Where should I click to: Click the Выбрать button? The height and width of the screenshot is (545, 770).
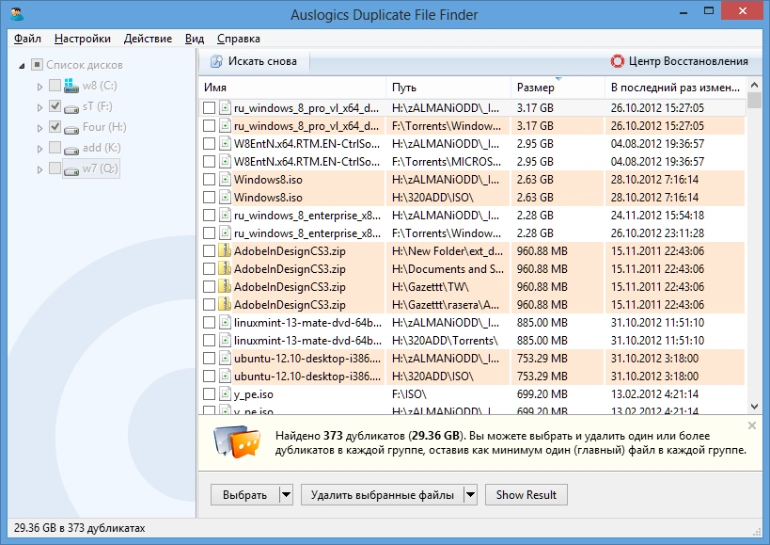point(245,494)
